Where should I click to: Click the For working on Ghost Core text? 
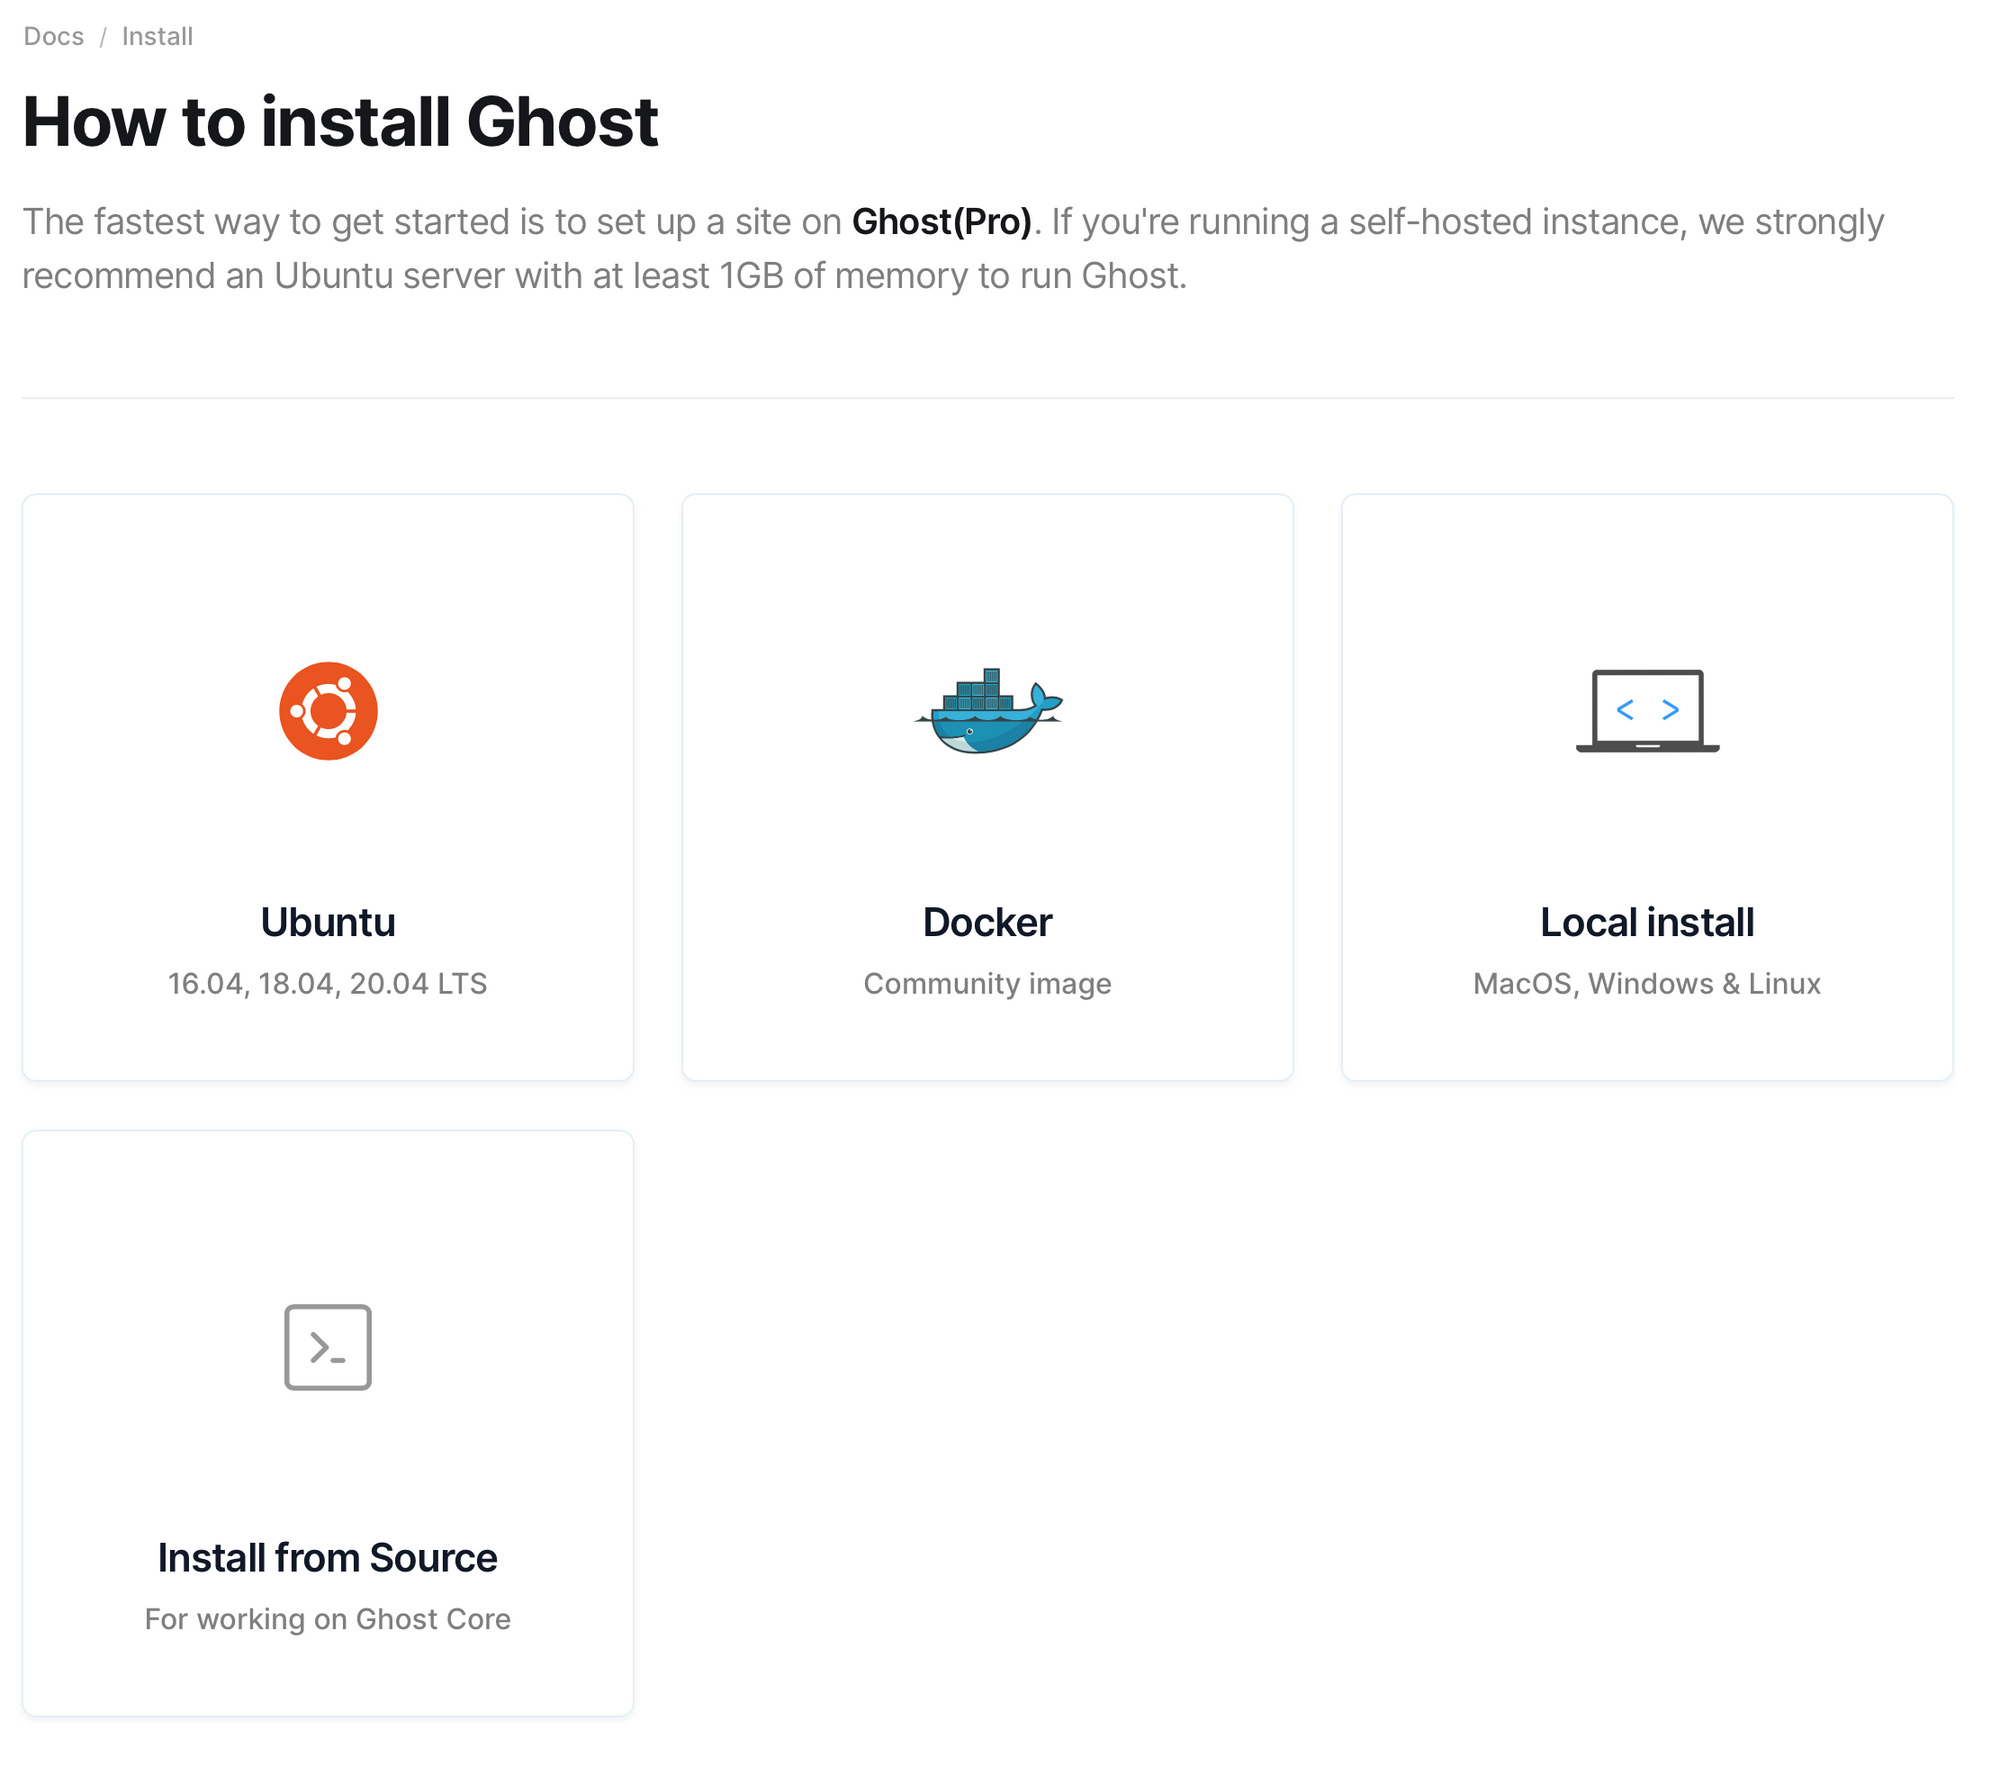[x=328, y=1619]
